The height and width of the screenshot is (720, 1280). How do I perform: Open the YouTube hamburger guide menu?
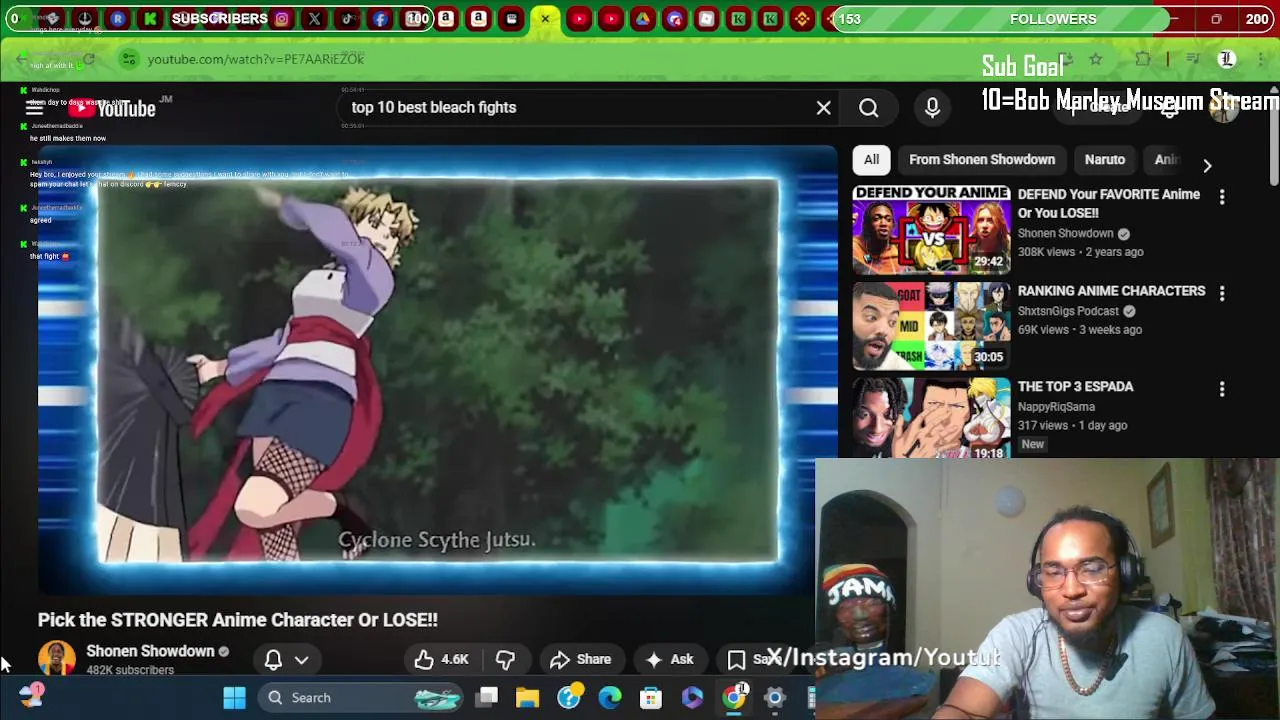[34, 108]
